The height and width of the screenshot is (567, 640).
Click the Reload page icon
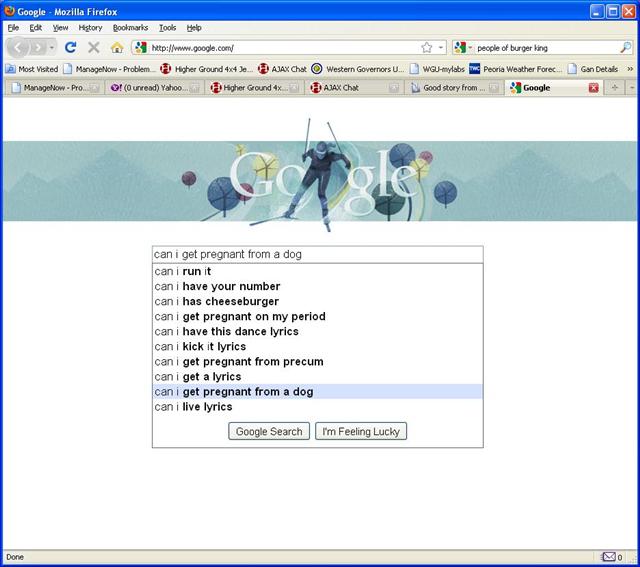point(71,47)
